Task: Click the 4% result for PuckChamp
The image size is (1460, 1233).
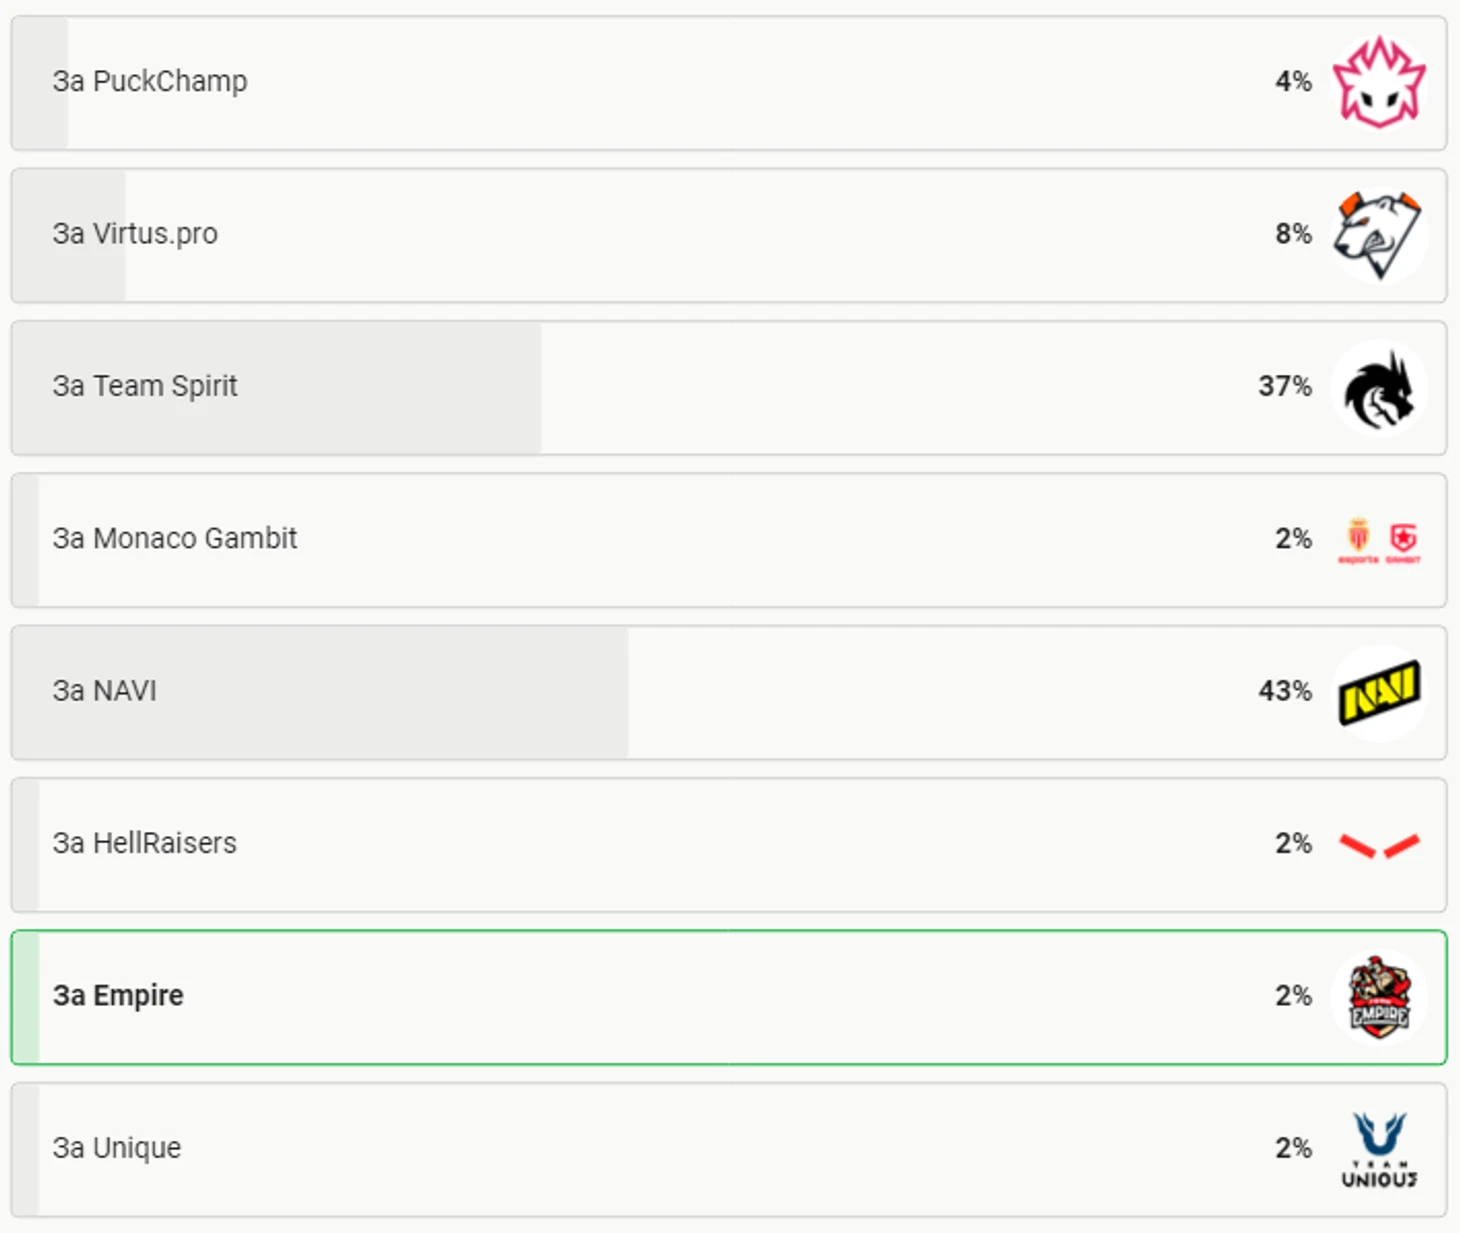Action: click(x=1293, y=82)
